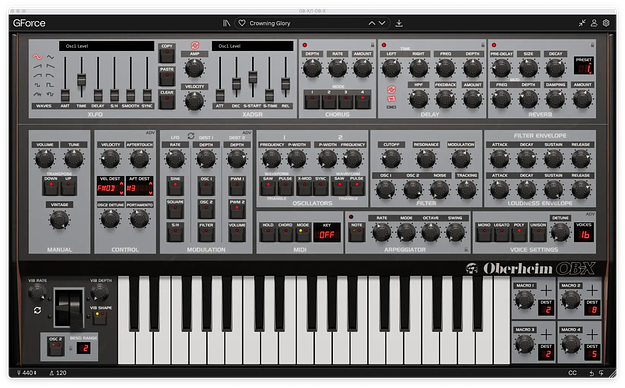Image resolution: width=625 pixels, height=388 pixels.
Task: Toggle the HOLD switch in MIDI section
Action: 268,232
